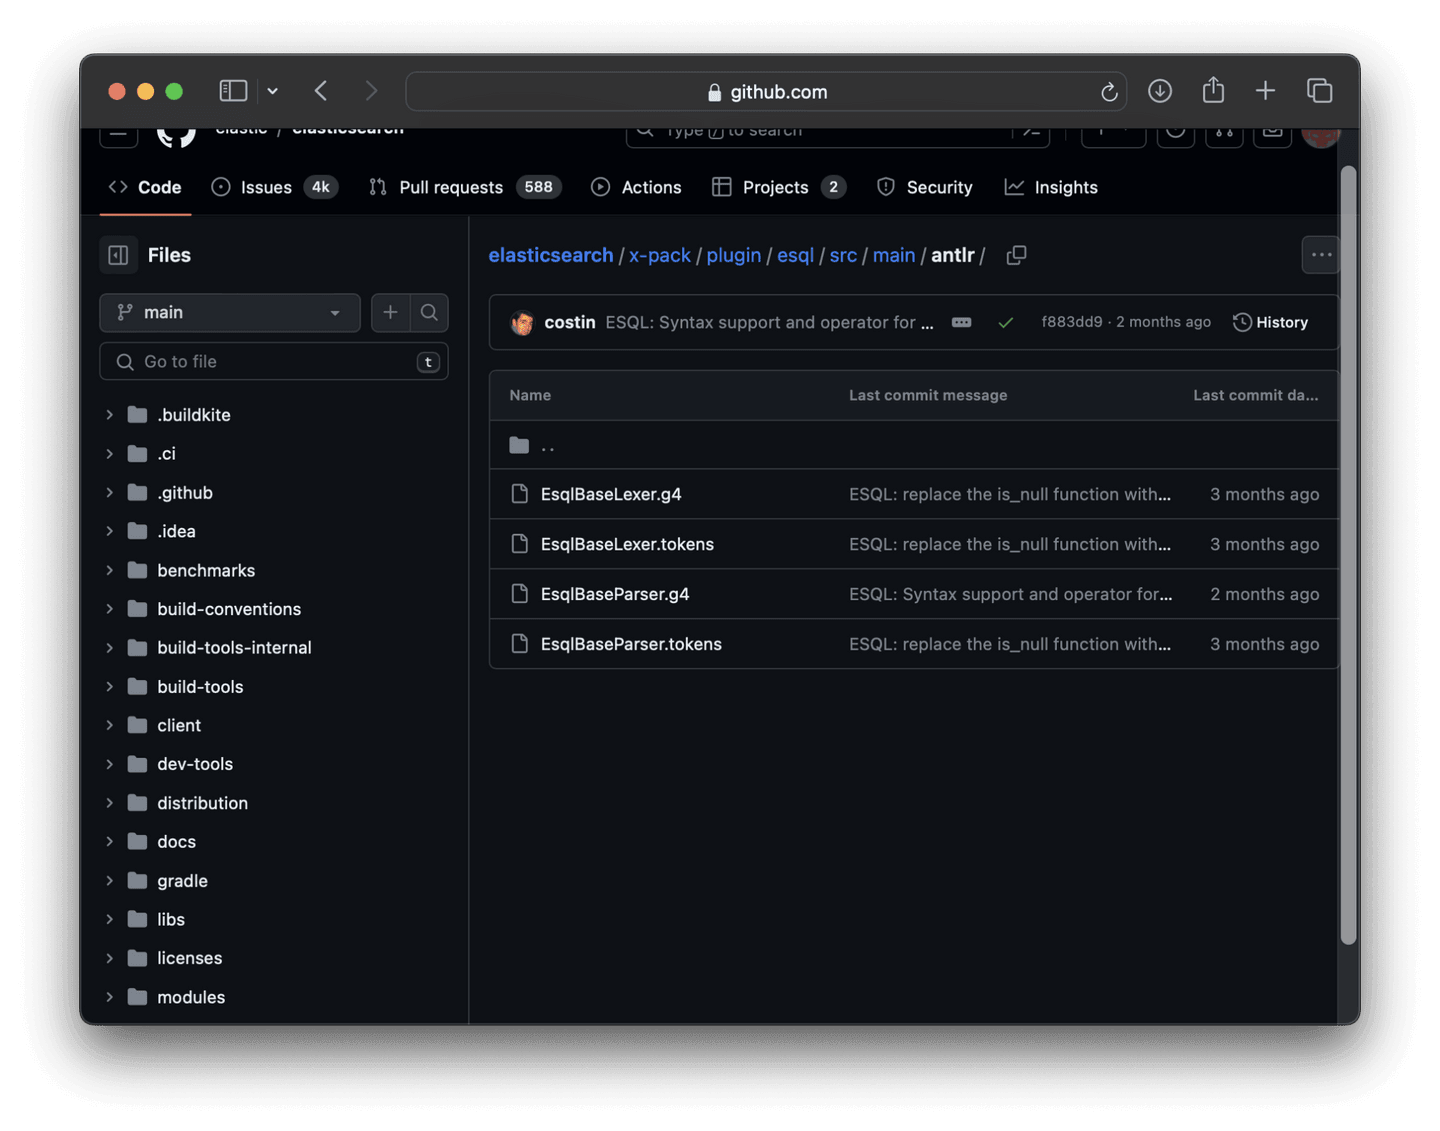The height and width of the screenshot is (1131, 1440).
Task: Click the search files magnifier icon
Action: (429, 313)
